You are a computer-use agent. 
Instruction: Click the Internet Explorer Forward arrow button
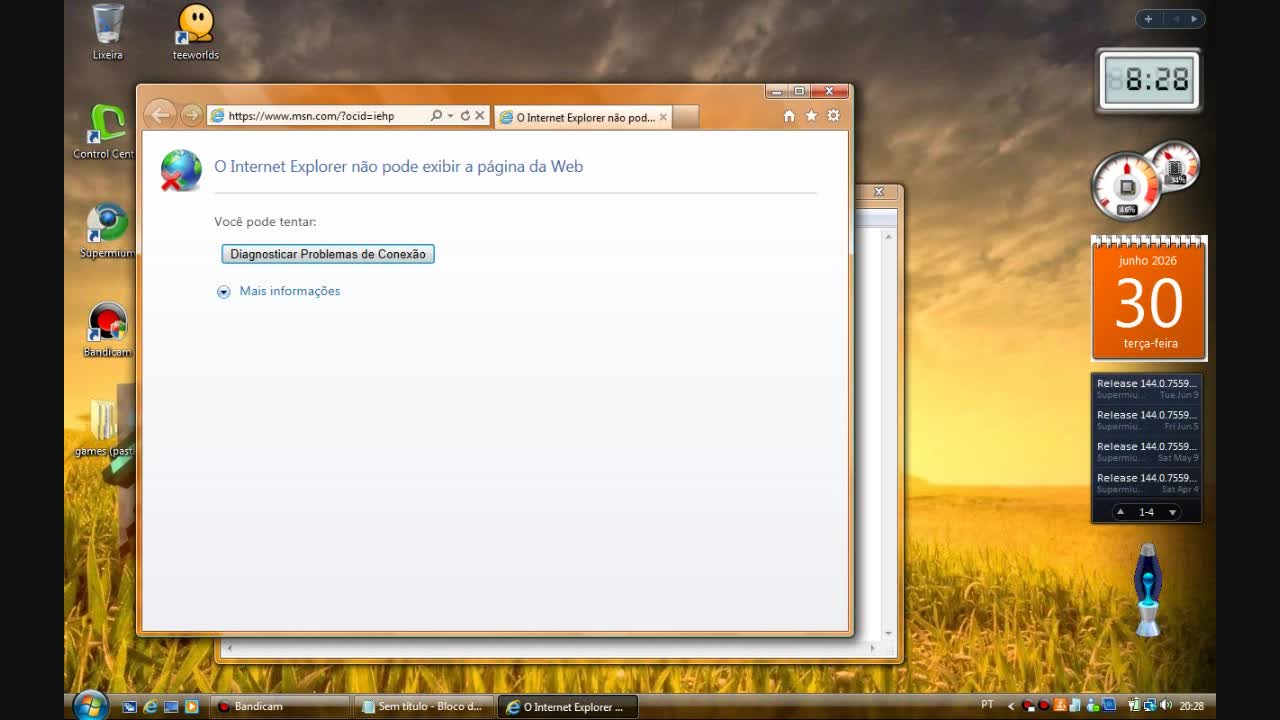coord(191,116)
